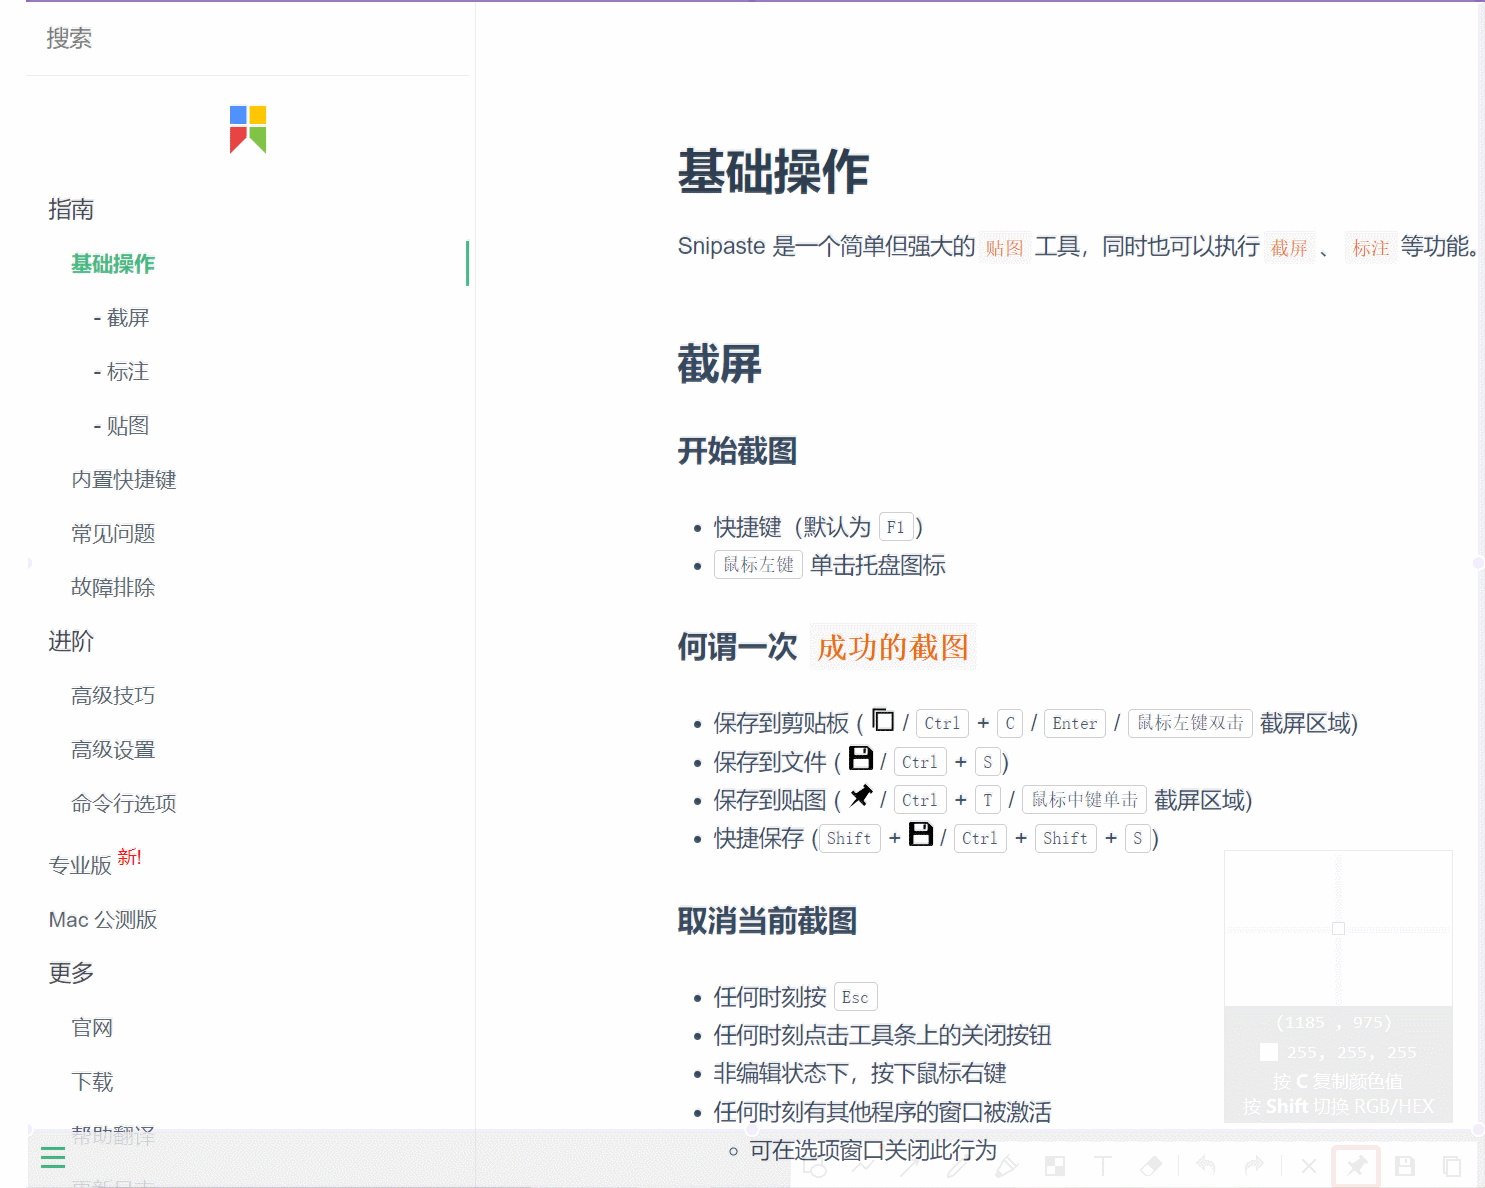Screen dimensions: 1485x1188
Task: Pin the screenshot using the highlighted pin icon
Action: coord(1356,1166)
